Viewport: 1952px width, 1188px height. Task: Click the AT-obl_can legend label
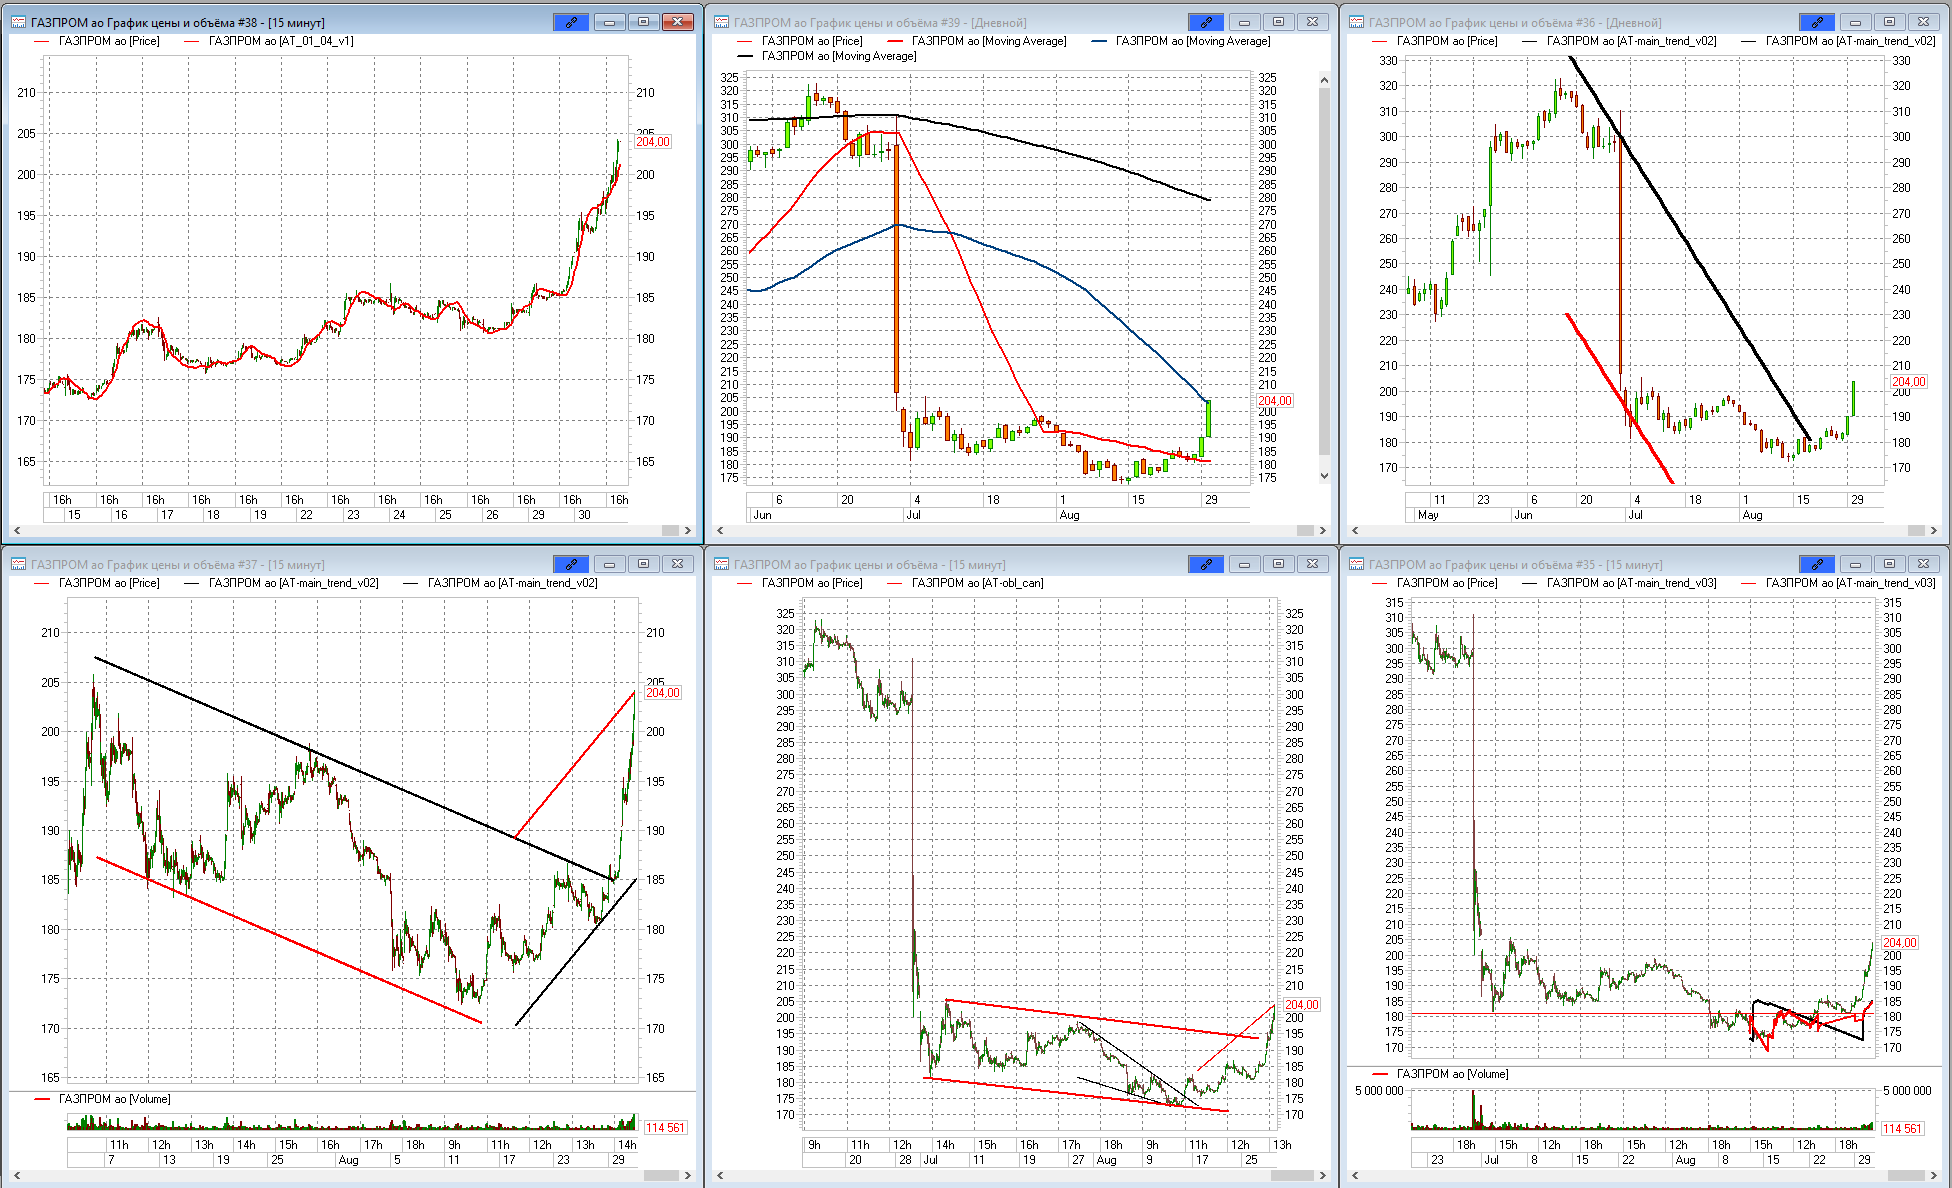976,583
